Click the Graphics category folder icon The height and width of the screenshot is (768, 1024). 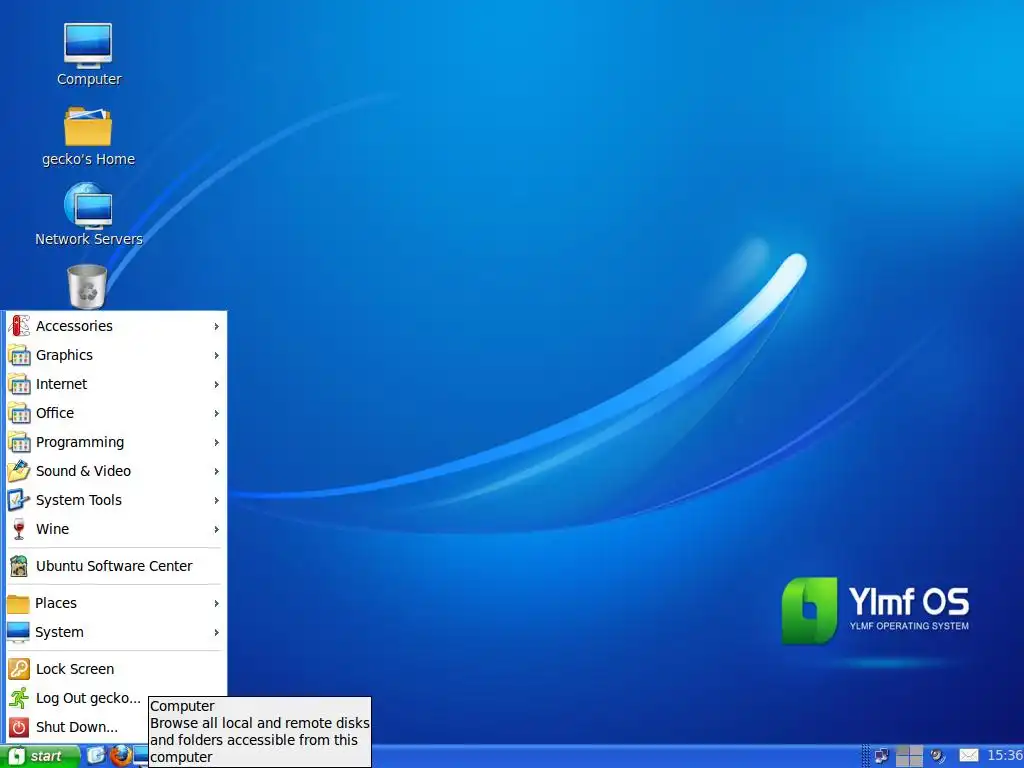pos(19,355)
